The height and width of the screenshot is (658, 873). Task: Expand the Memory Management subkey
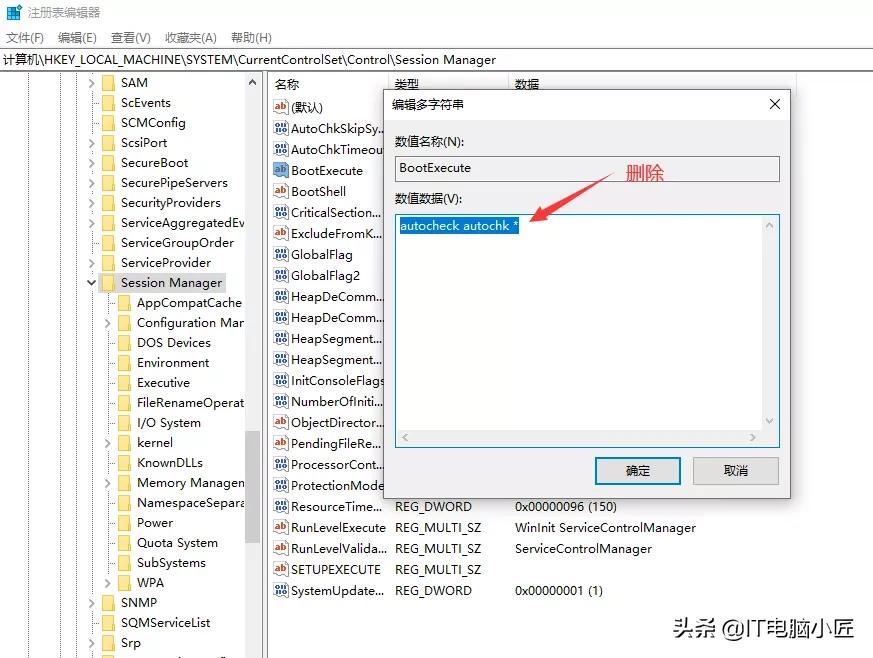(107, 483)
